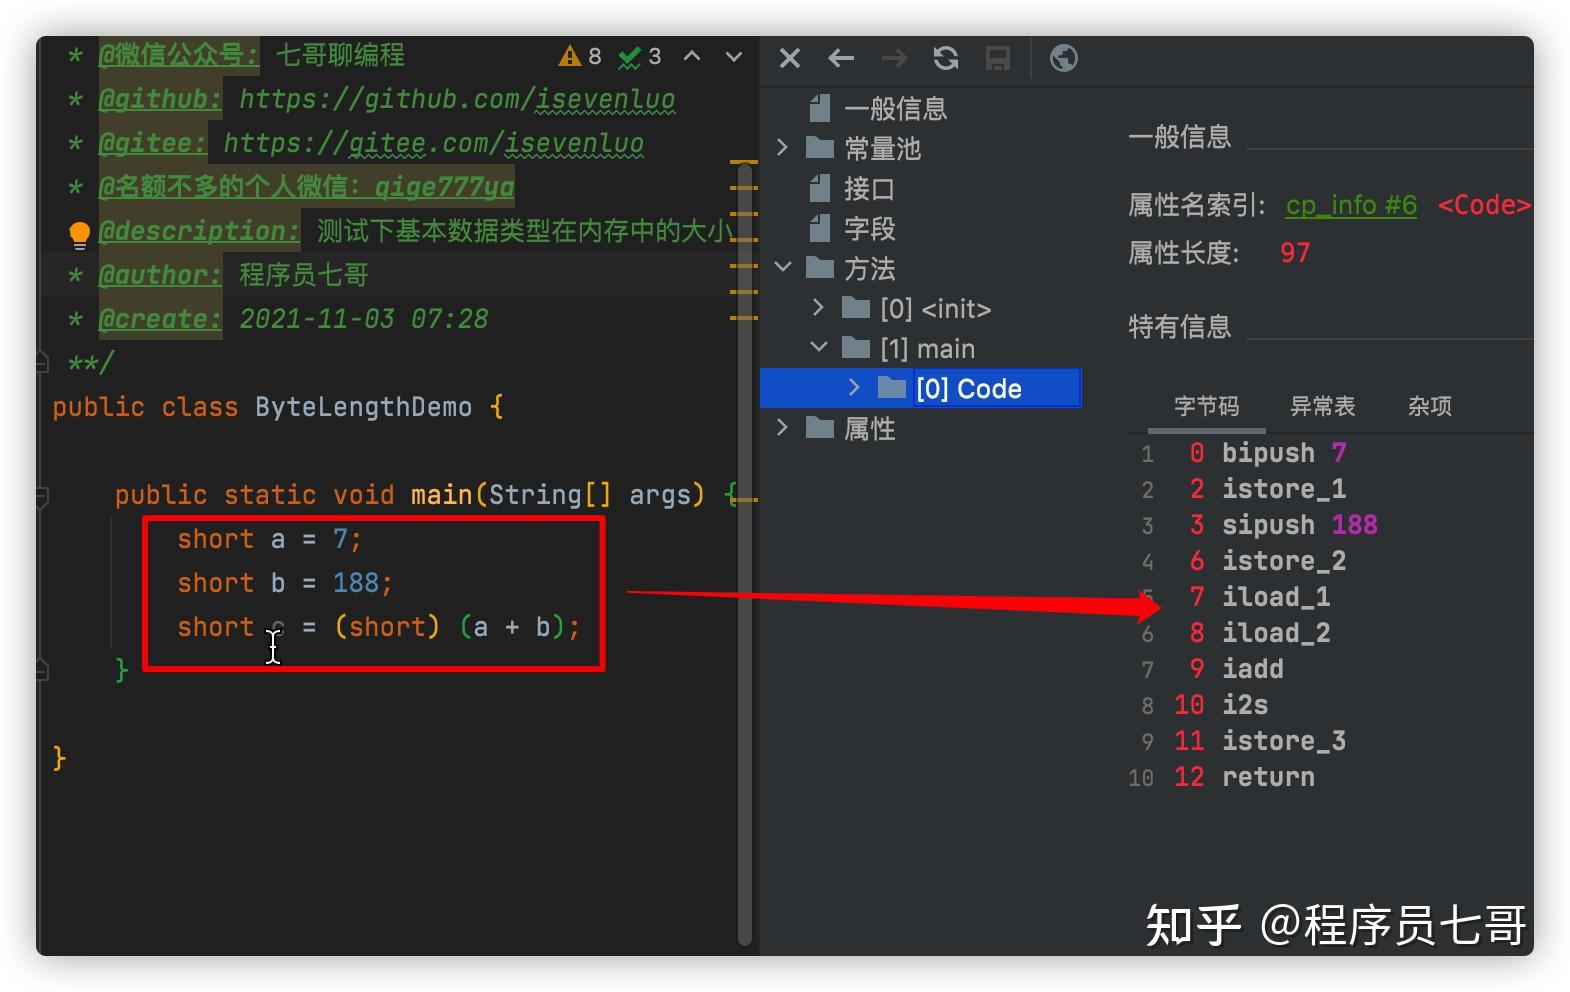Click the 'short b = 188;' code line
1570x992 pixels.
285,583
